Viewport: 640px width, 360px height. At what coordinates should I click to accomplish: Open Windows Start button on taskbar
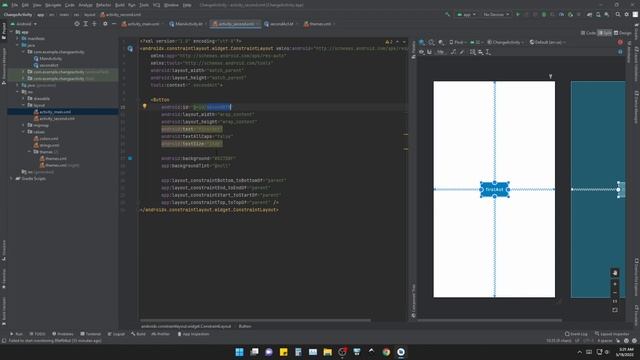[240, 352]
